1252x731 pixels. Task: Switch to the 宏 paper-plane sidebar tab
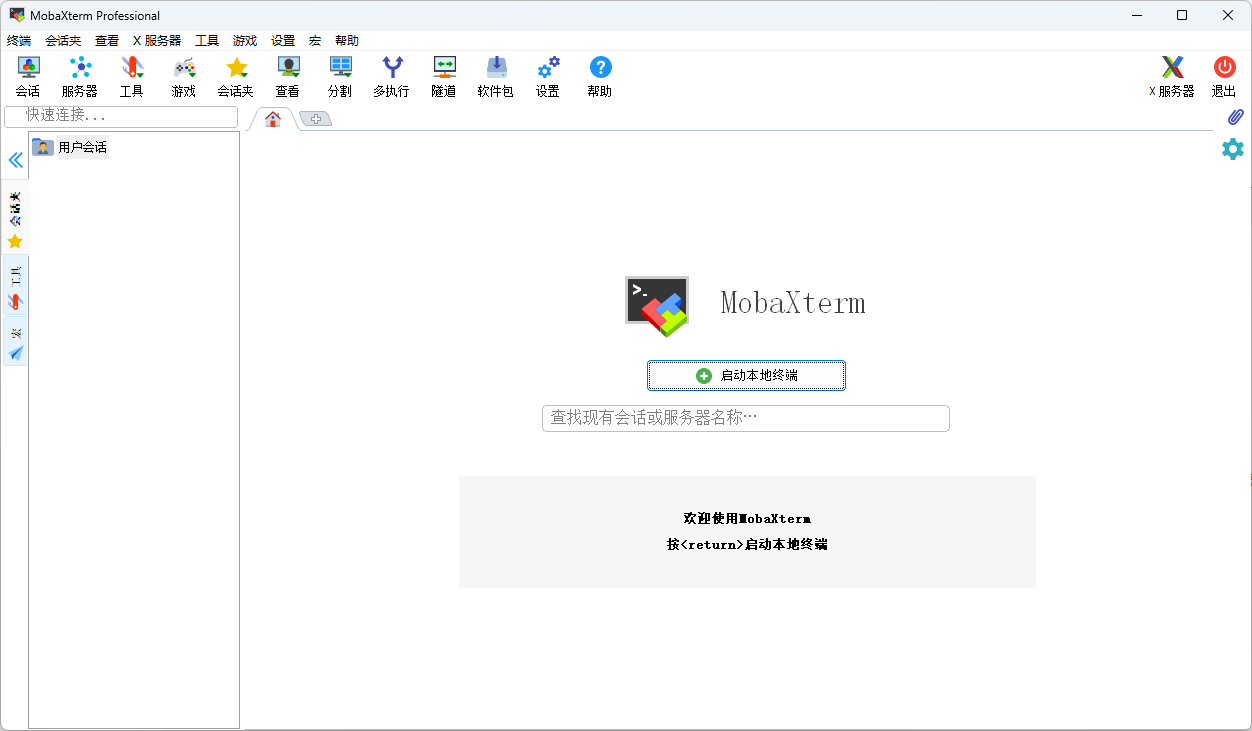coord(15,342)
